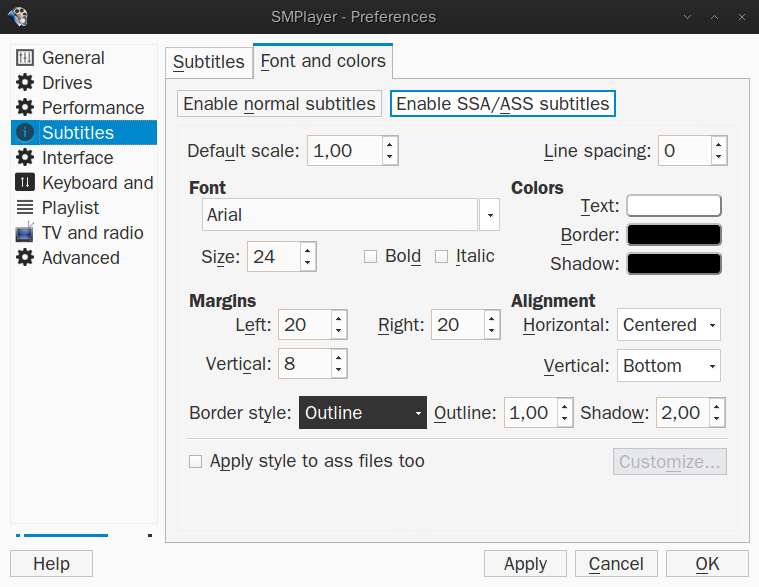Open the Playlist section
This screenshot has width=759, height=587.
84,208
